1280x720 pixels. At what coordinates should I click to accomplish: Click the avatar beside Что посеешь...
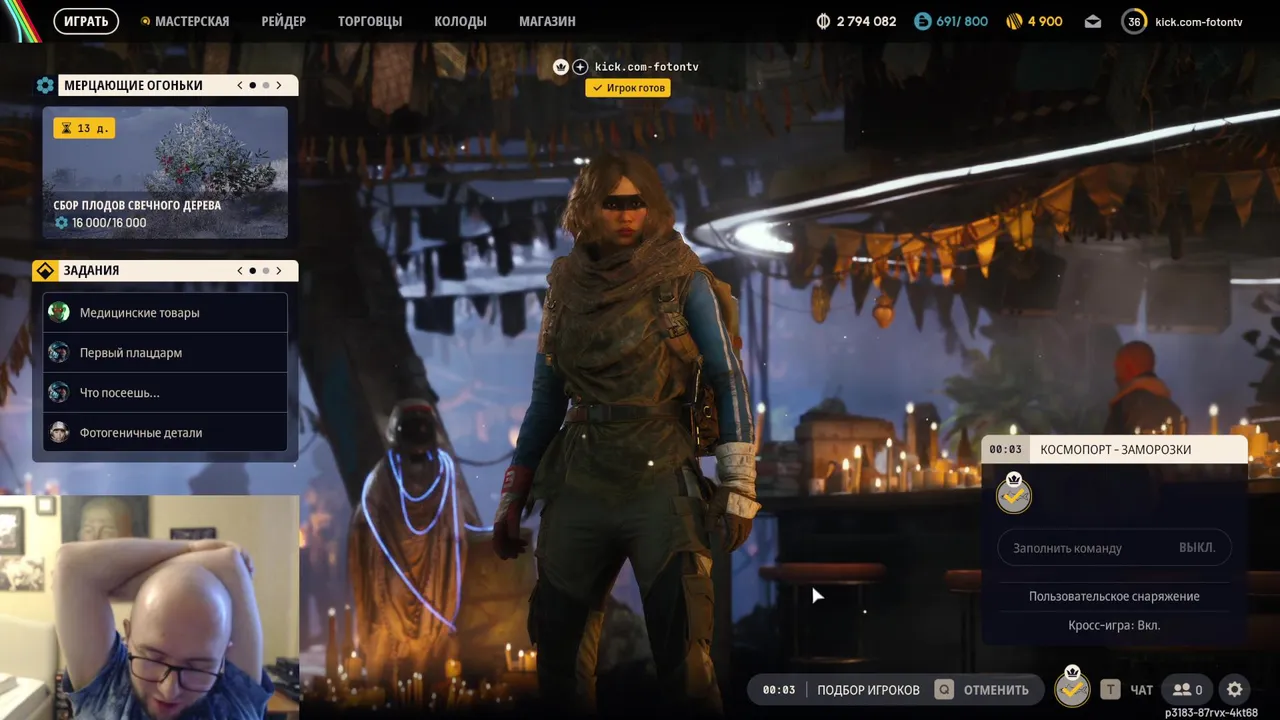60,393
